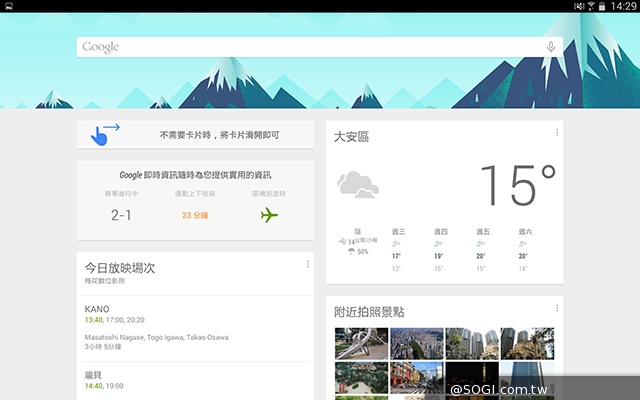Tap the 2-1 match score example
Viewport: 640px width, 400px height.
[x=121, y=215]
